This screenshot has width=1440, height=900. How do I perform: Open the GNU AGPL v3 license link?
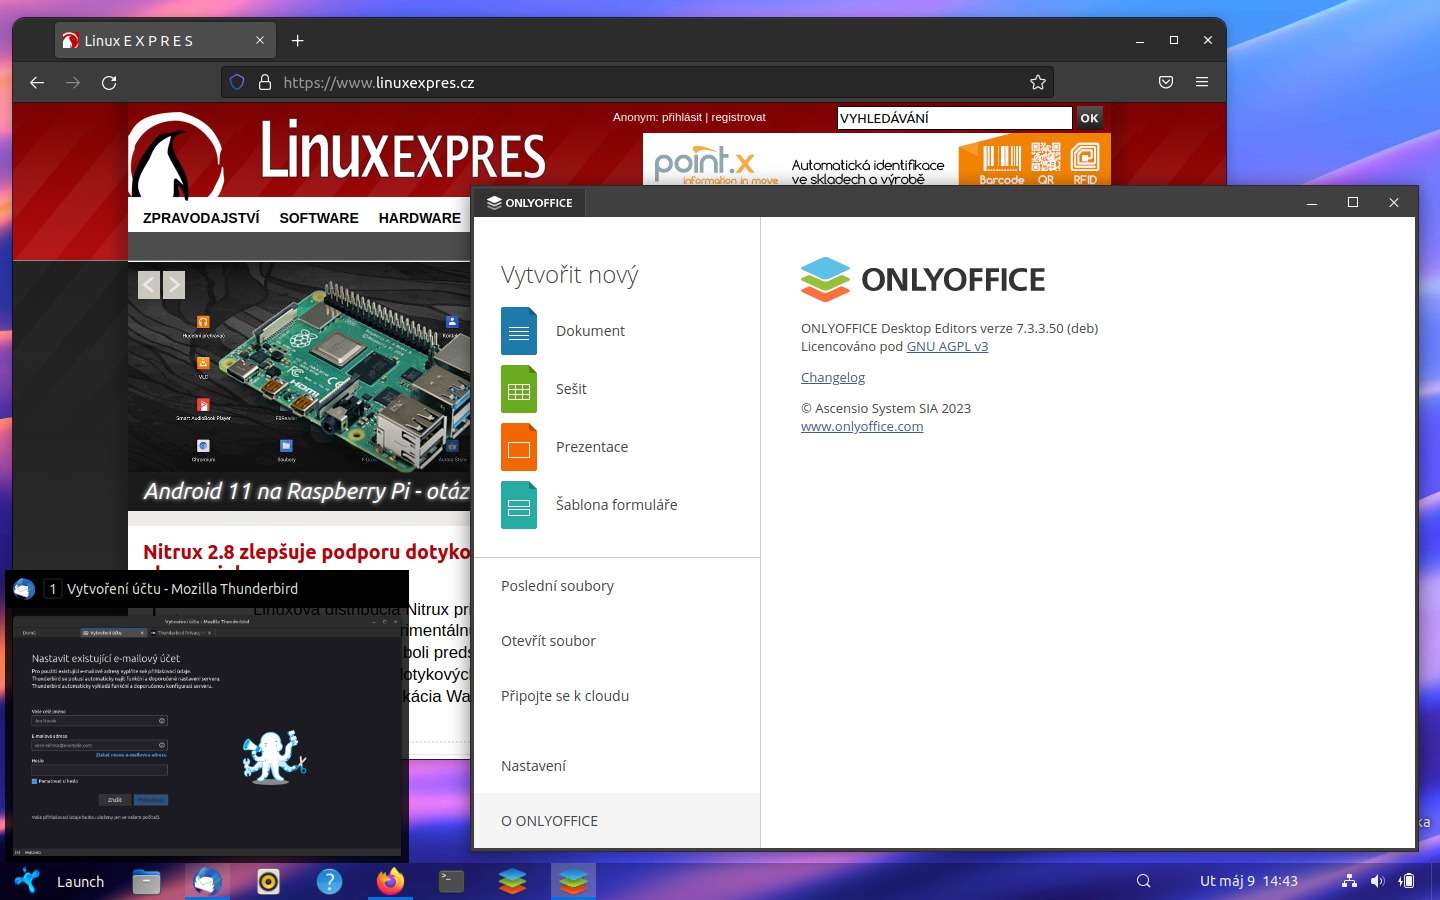click(x=947, y=347)
